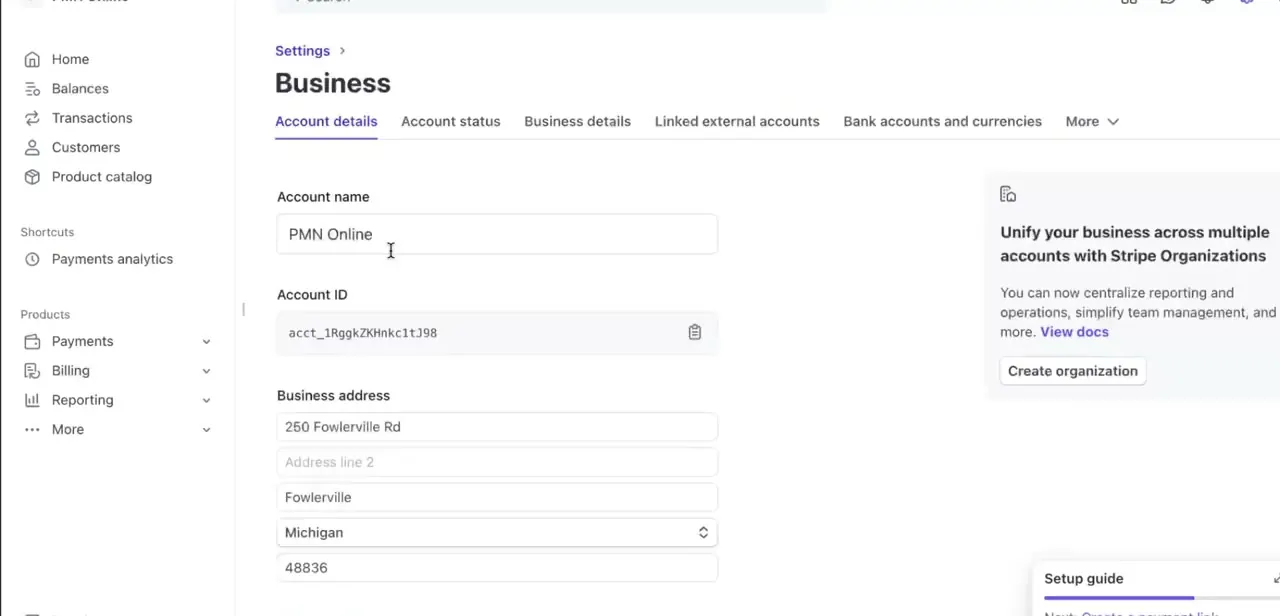Screen dimensions: 1280x616
Task: Click the Products section label
Action: 45,314
